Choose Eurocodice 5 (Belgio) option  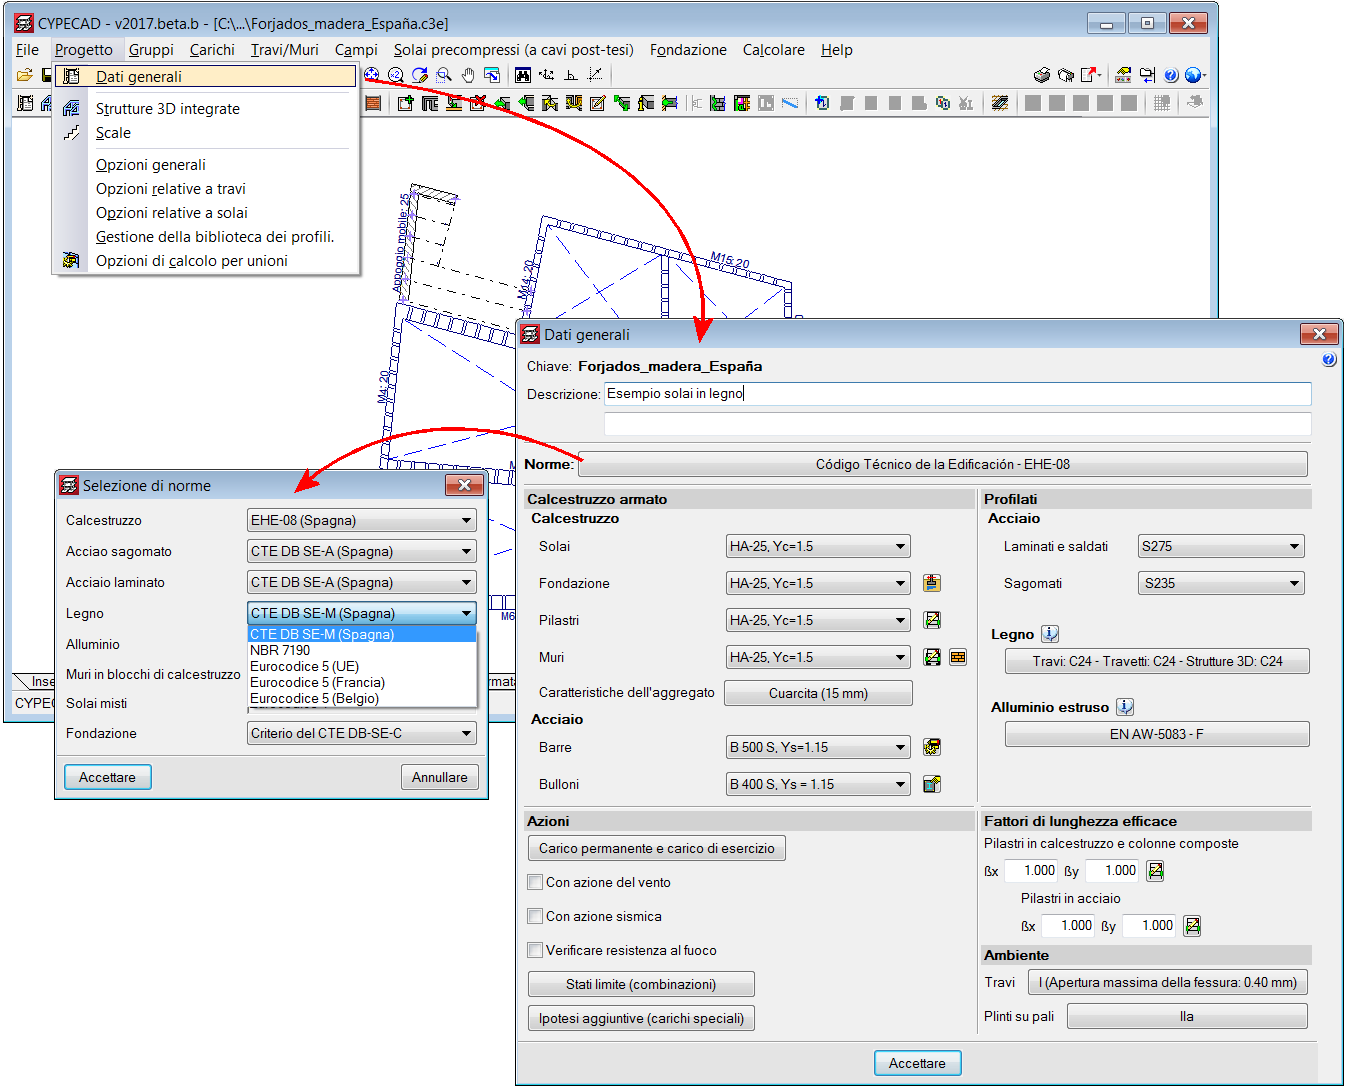click(x=362, y=698)
